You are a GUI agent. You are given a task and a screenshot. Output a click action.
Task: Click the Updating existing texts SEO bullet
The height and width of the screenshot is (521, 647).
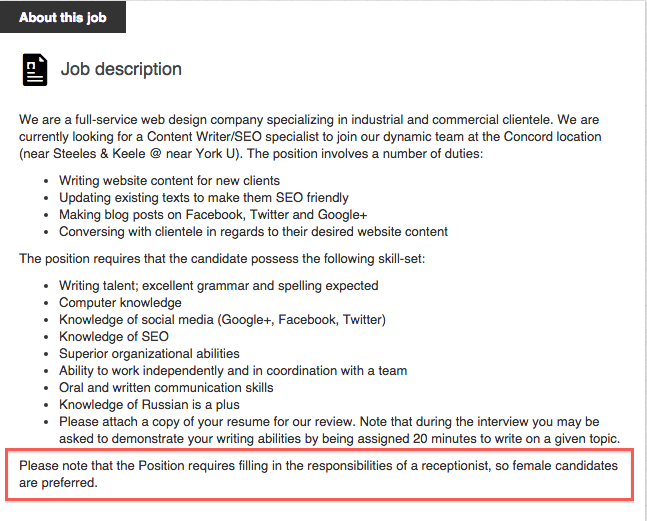point(204,198)
